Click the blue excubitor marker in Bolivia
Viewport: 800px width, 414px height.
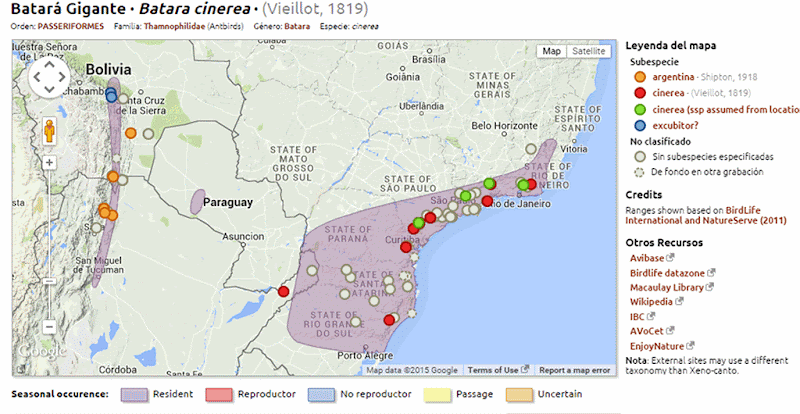pyautogui.click(x=111, y=96)
